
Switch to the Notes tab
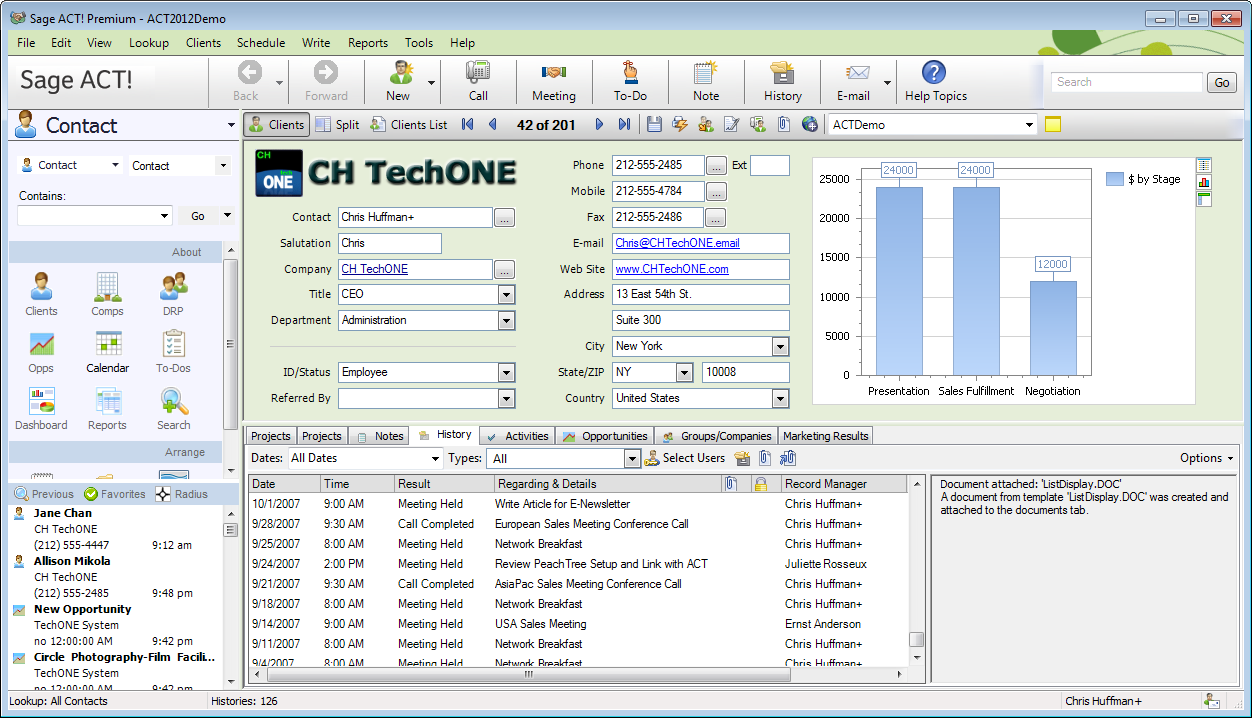(x=379, y=436)
